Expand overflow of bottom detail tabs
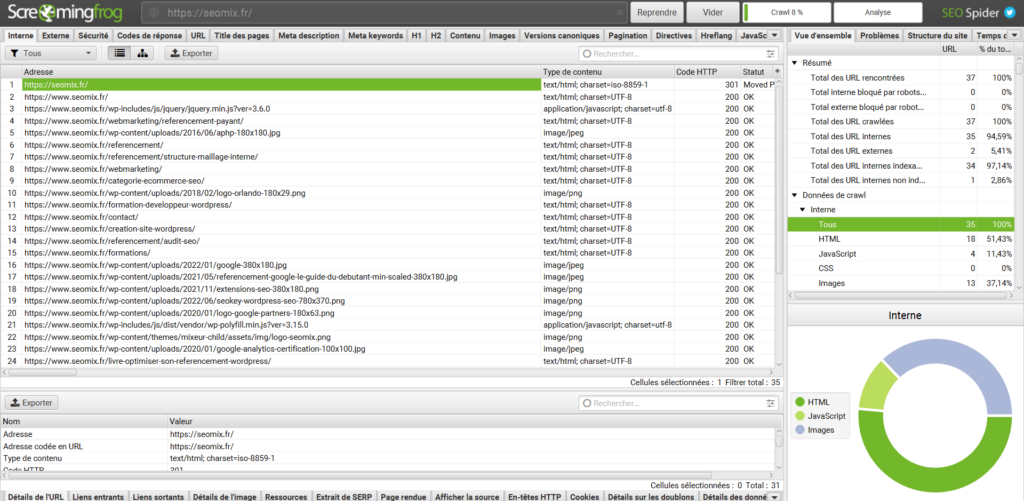Screen dimensions: 1024x501 tap(776, 496)
